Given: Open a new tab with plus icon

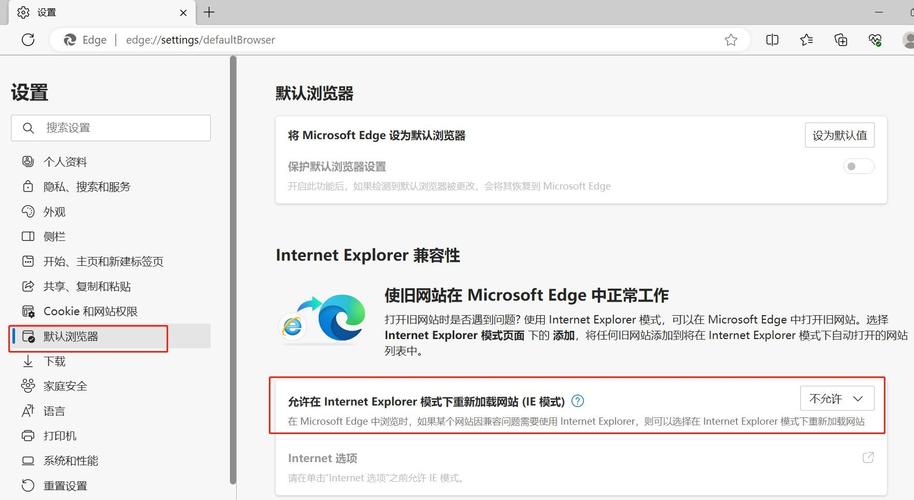Looking at the screenshot, I should pos(209,12).
